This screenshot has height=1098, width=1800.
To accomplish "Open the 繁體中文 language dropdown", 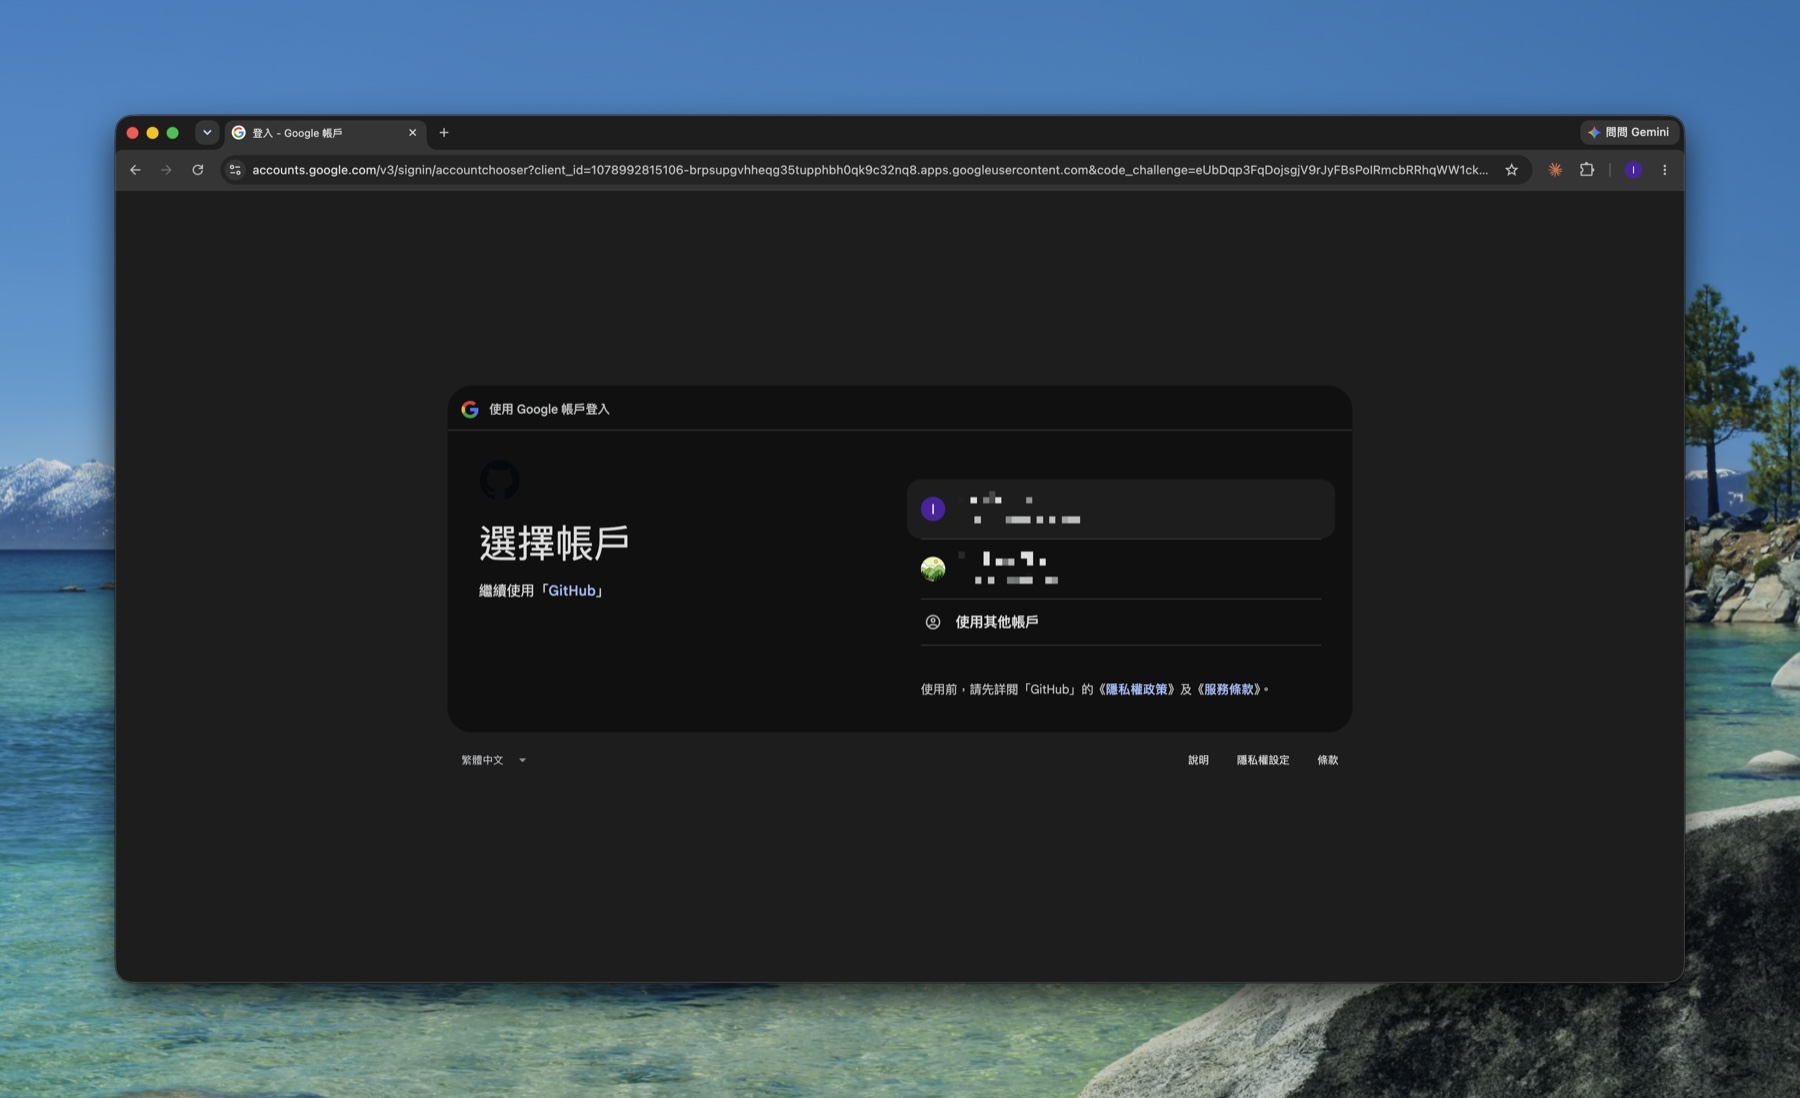I will click(x=493, y=760).
